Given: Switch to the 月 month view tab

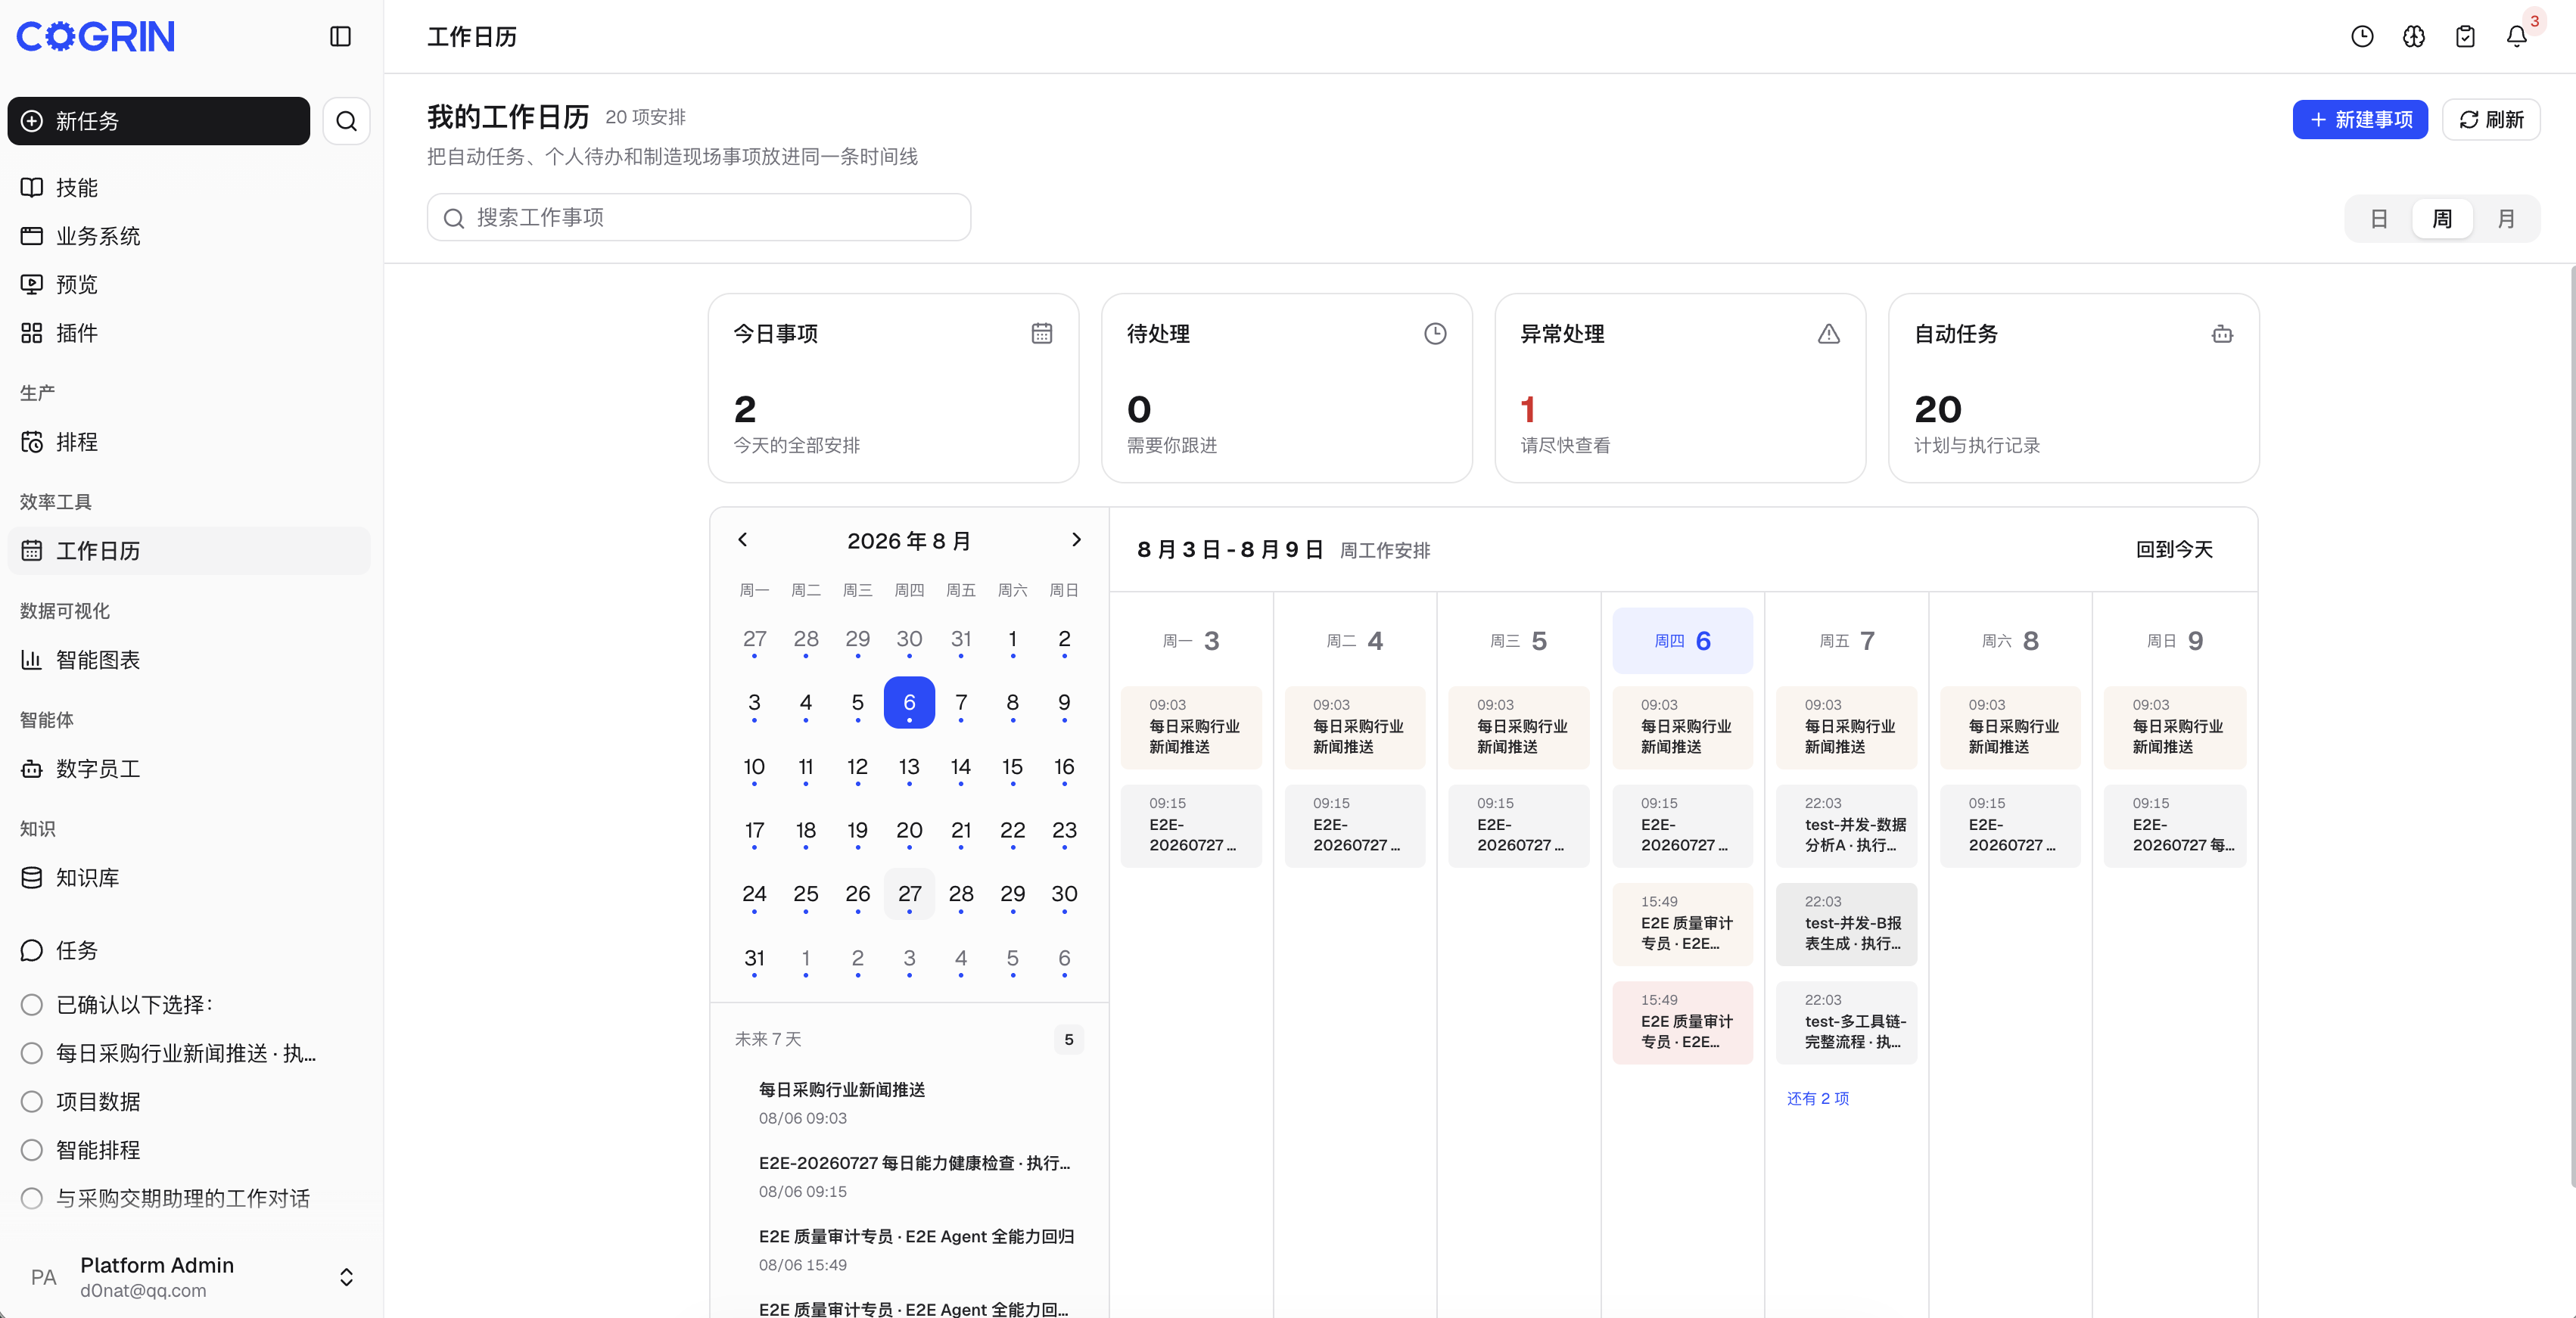Looking at the screenshot, I should (x=2505, y=219).
